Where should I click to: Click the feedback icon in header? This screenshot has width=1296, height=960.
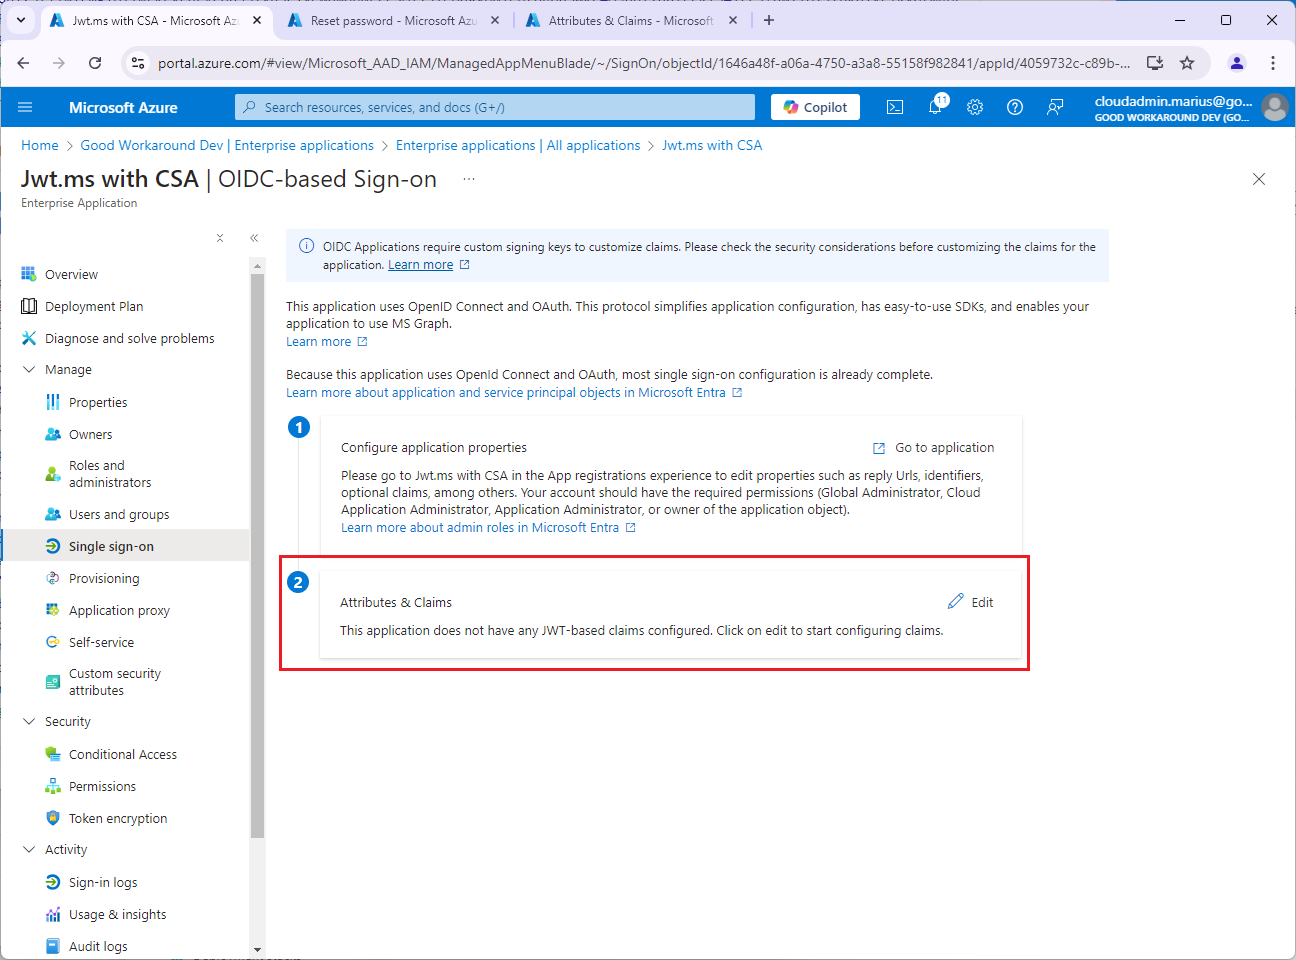click(1055, 107)
